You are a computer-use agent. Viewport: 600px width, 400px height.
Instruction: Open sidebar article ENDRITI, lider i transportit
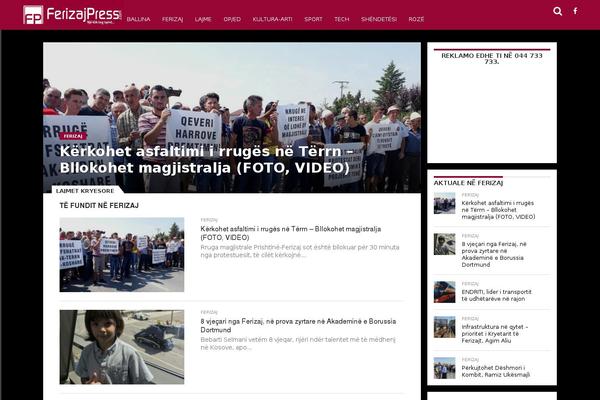pos(496,295)
